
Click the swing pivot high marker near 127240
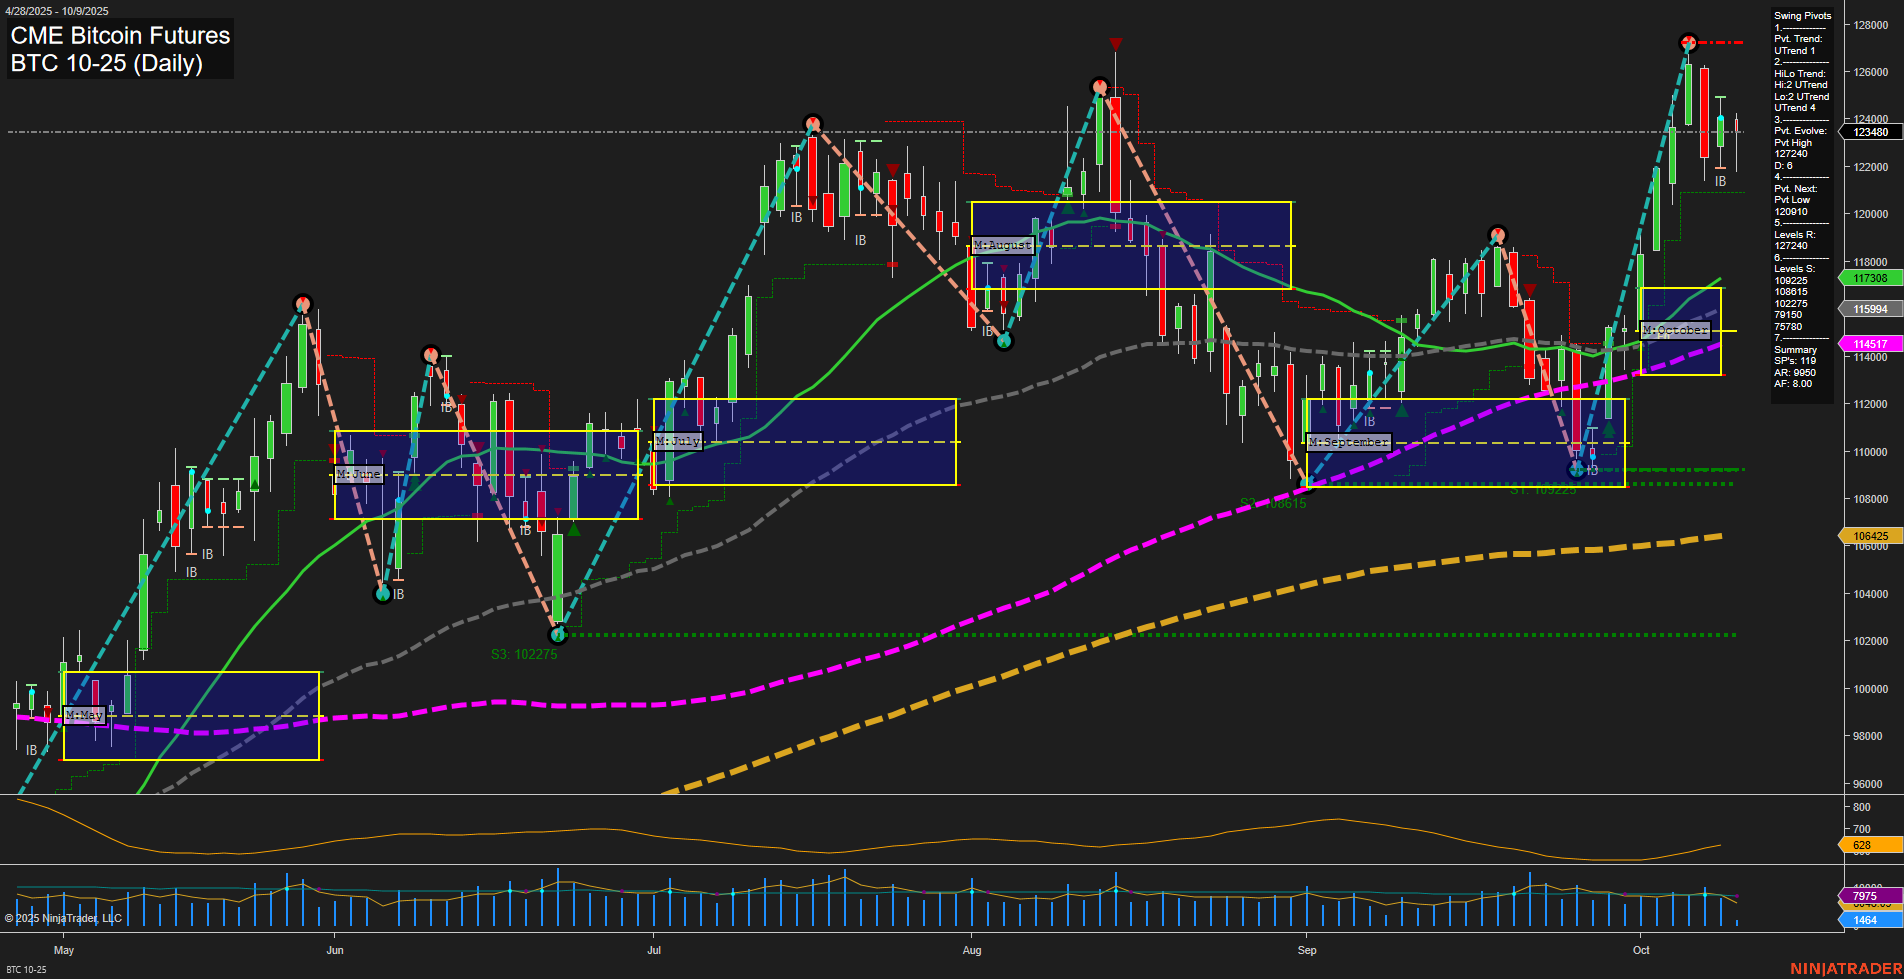coord(1688,43)
